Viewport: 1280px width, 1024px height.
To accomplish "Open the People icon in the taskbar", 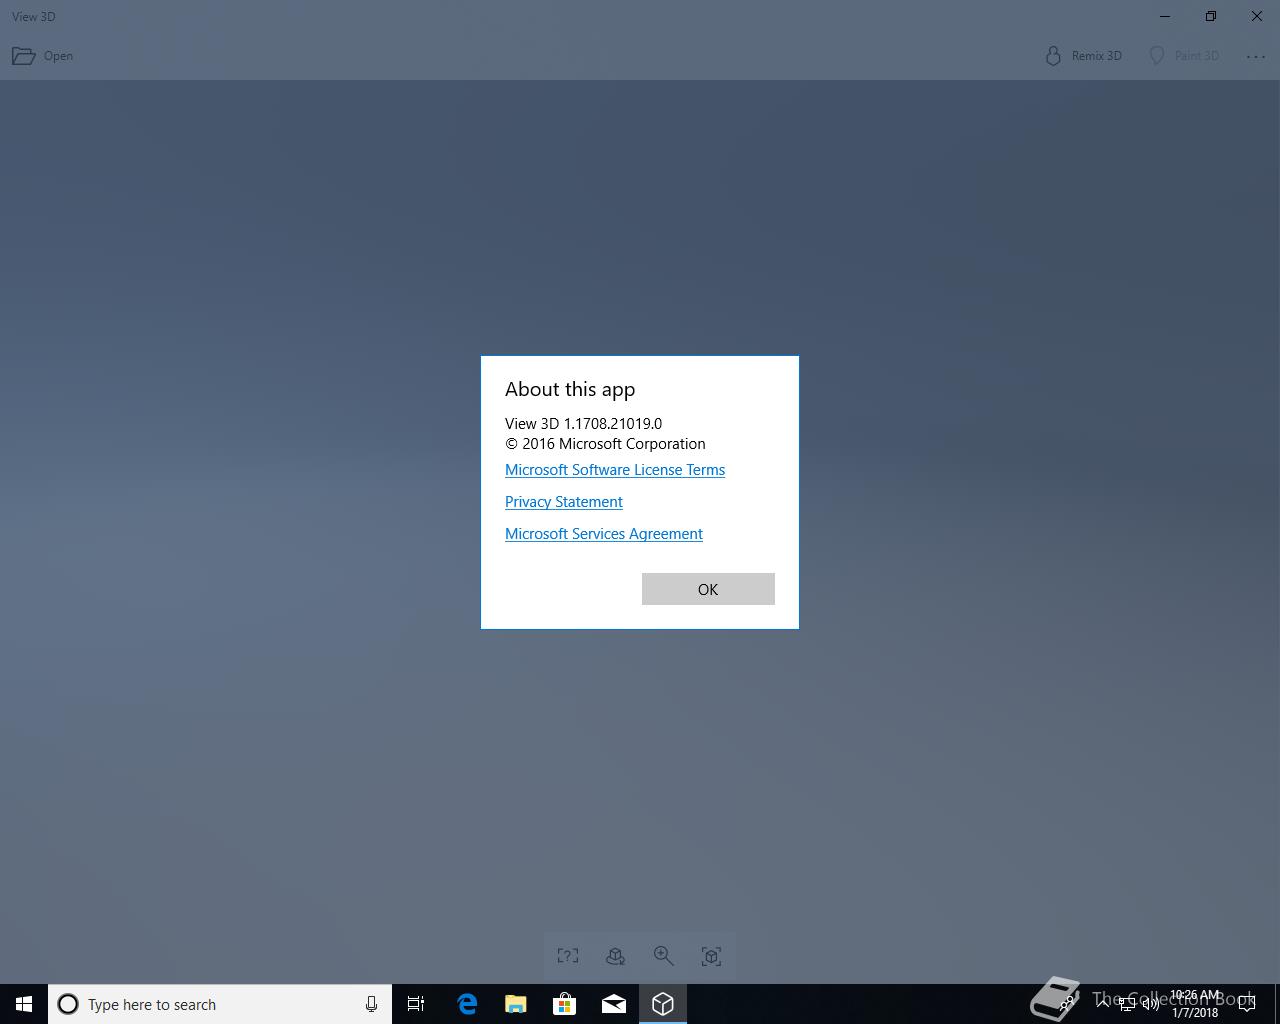I will point(1068,1004).
